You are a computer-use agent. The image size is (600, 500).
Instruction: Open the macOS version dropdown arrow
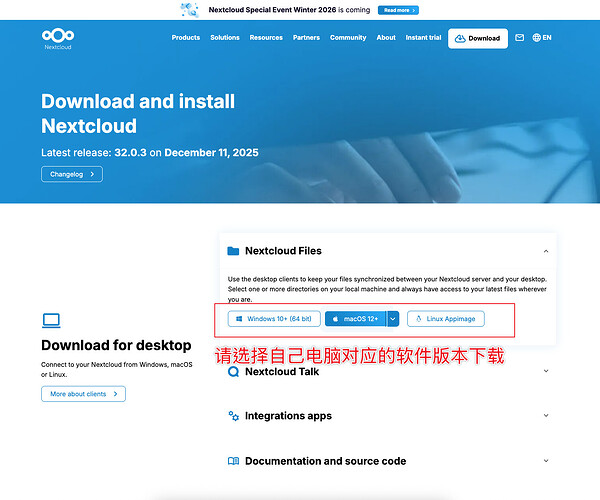[x=393, y=319]
